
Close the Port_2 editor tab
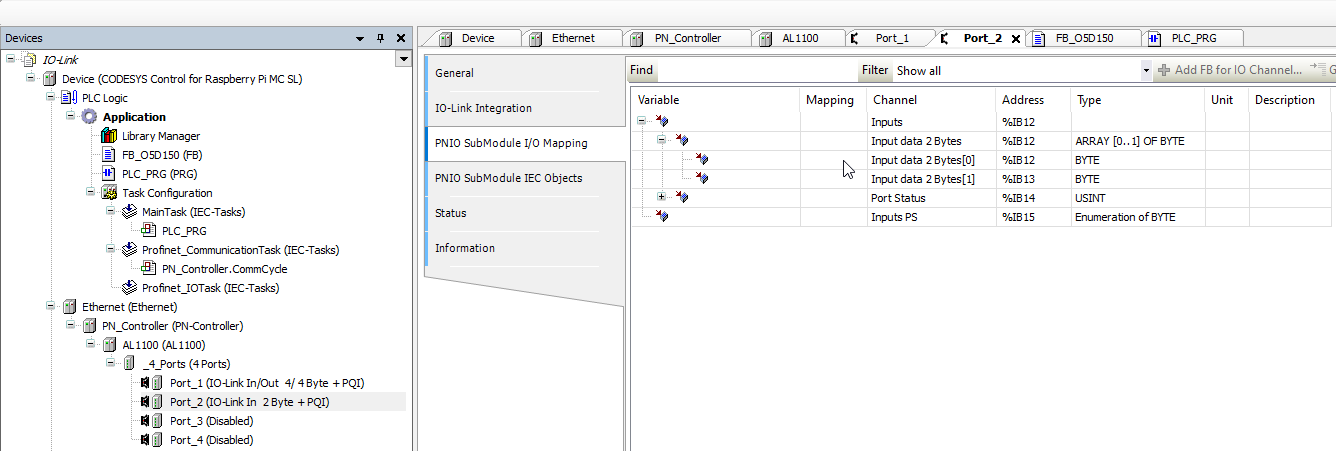(x=1016, y=39)
